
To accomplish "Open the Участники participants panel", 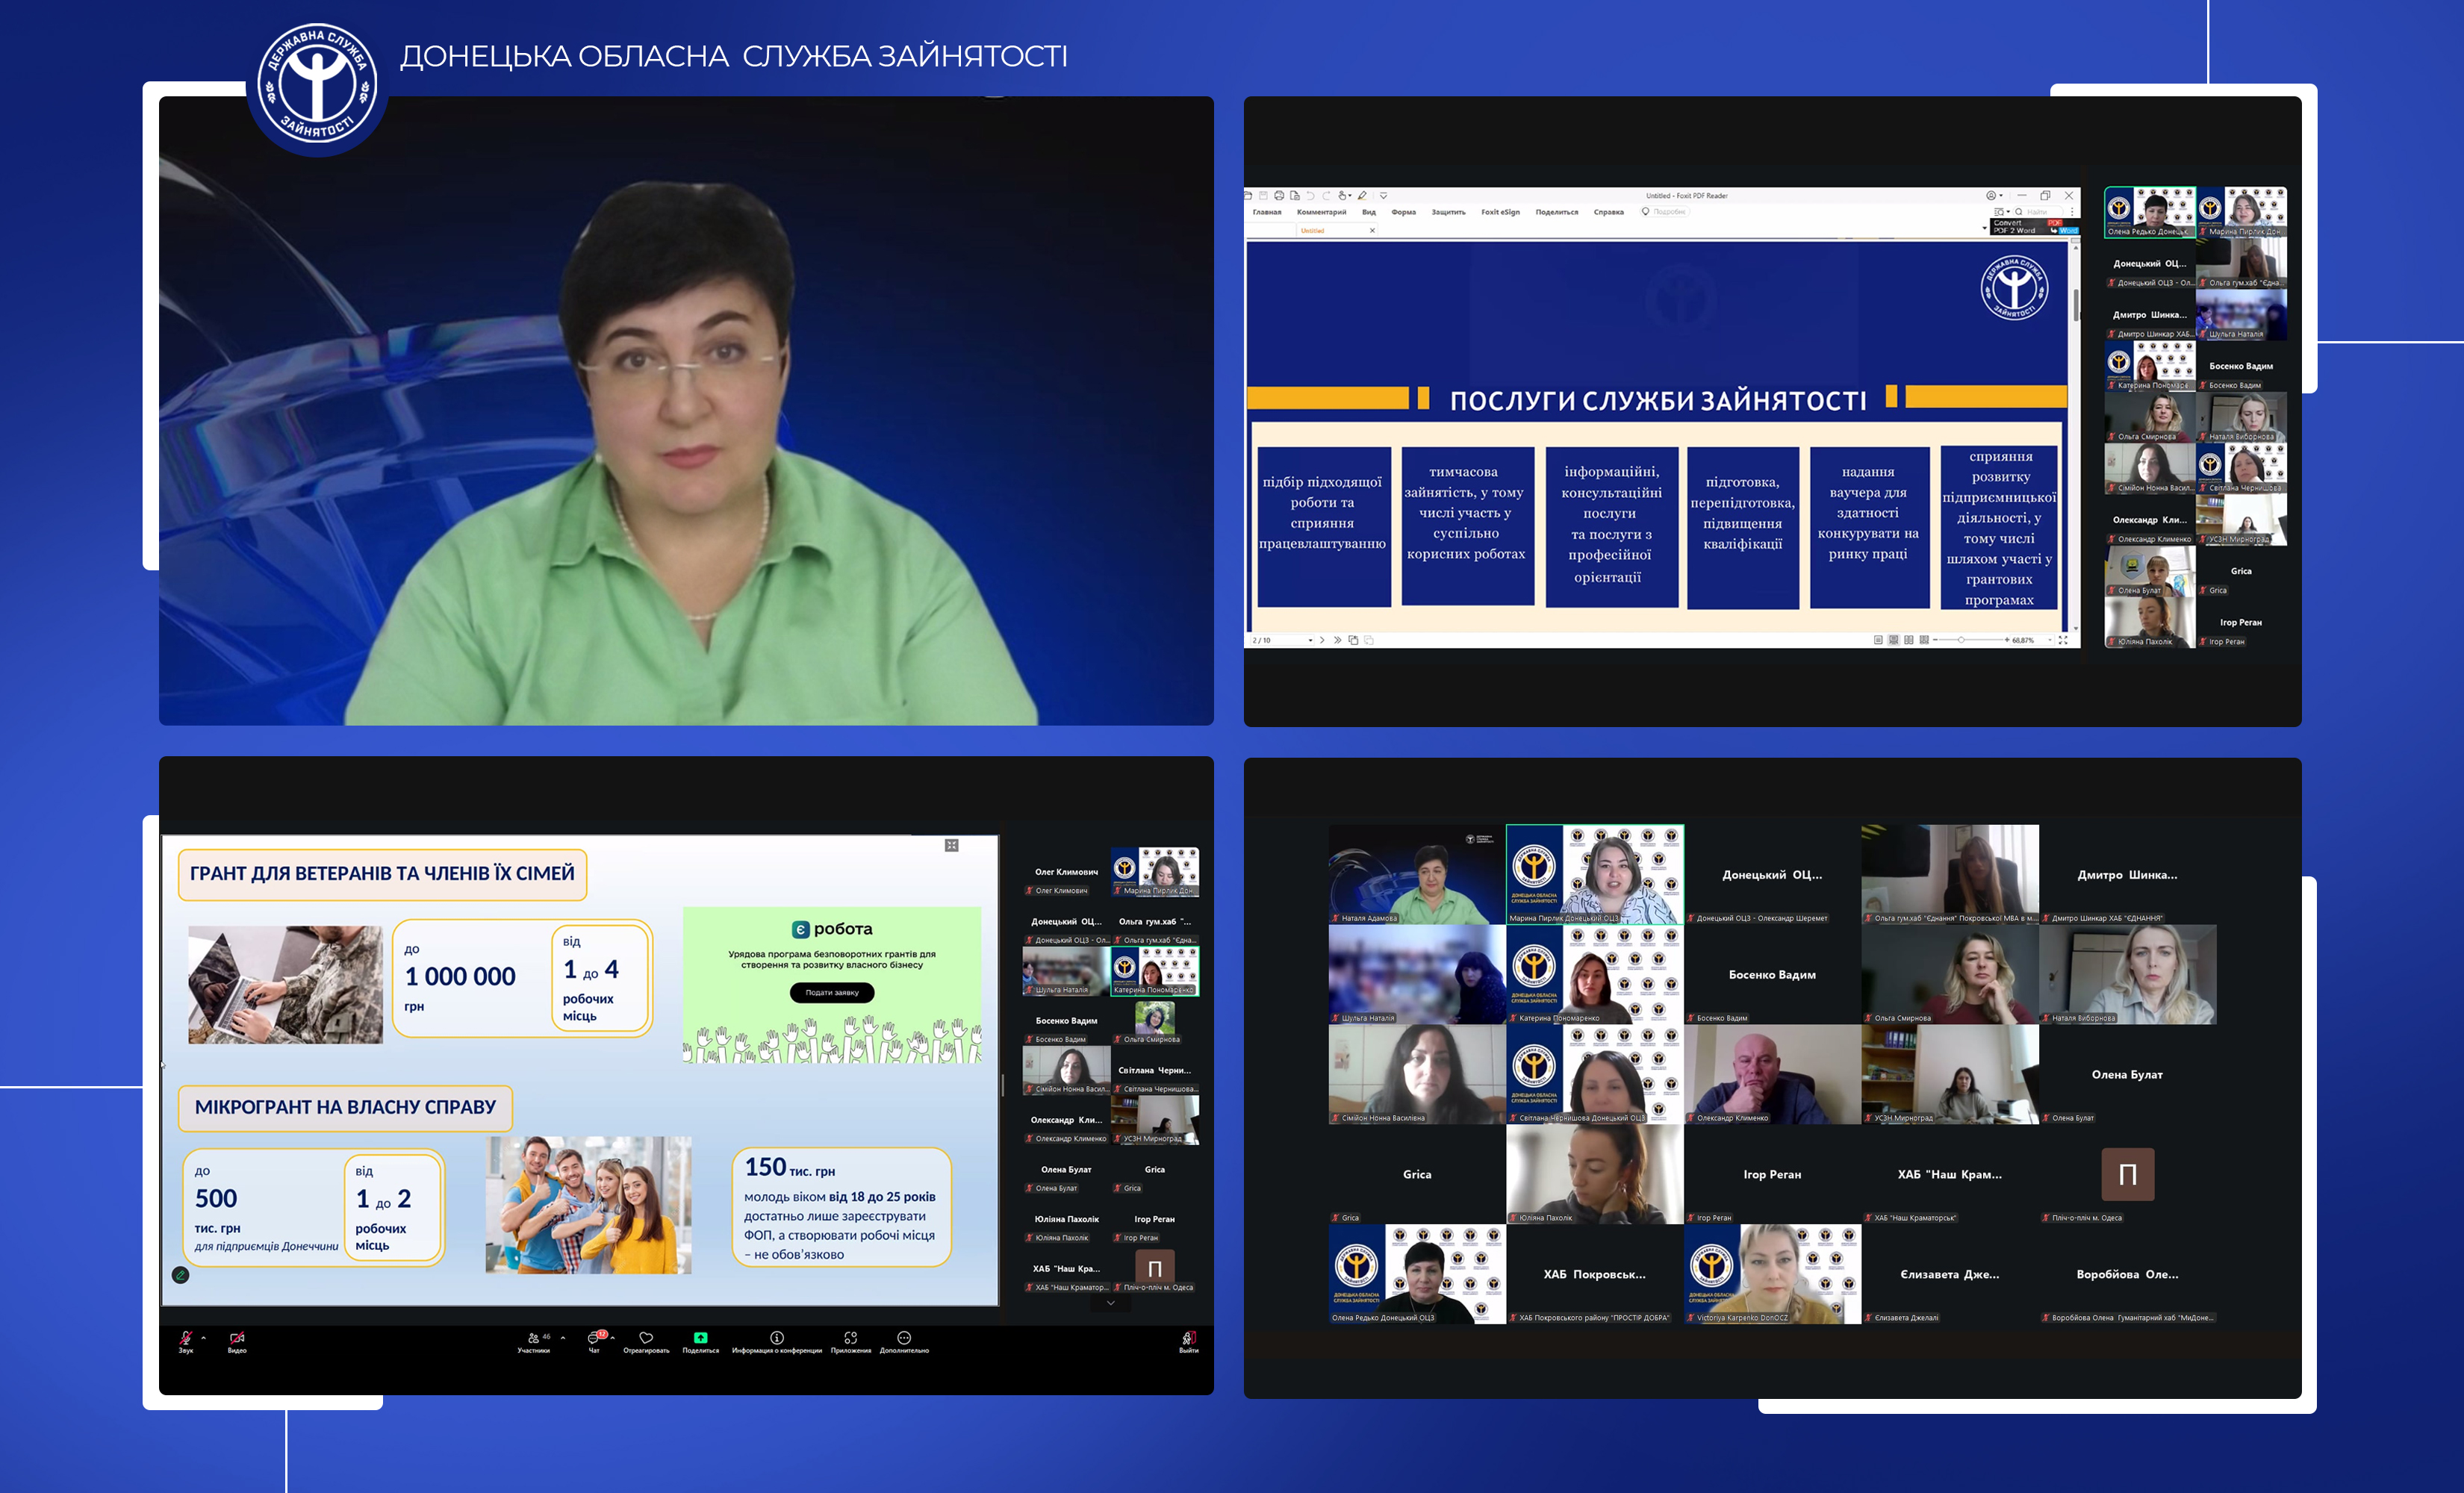I will click(x=534, y=1338).
